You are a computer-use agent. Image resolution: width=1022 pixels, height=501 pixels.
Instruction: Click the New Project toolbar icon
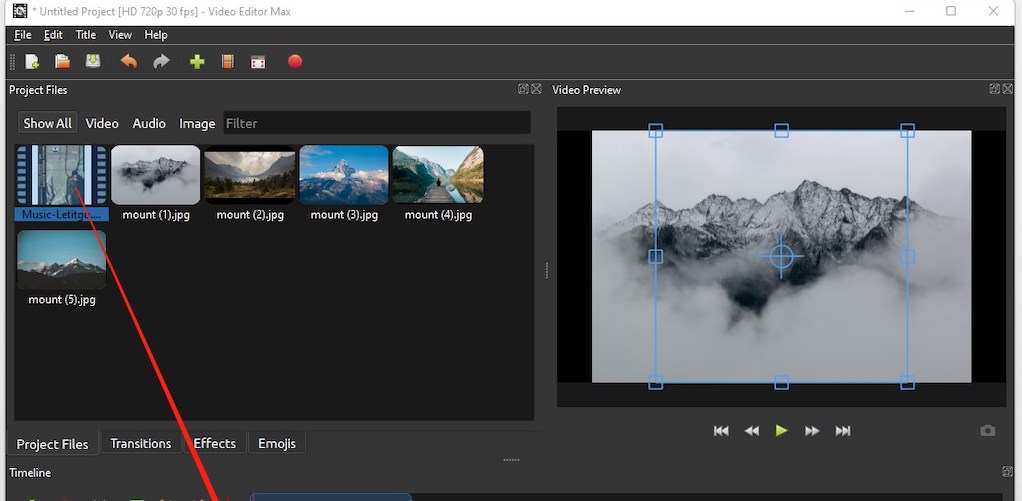[x=32, y=62]
